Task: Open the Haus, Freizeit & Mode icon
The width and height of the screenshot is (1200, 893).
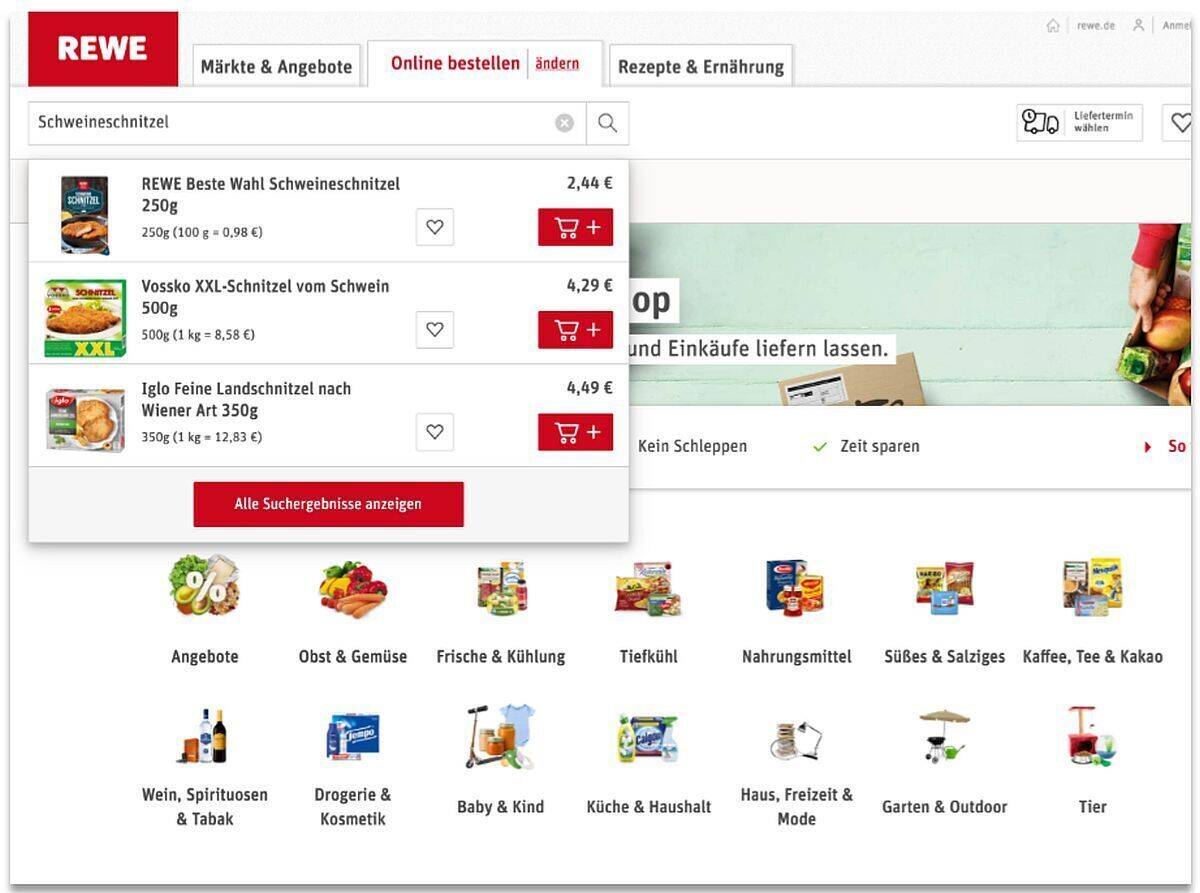Action: (796, 739)
